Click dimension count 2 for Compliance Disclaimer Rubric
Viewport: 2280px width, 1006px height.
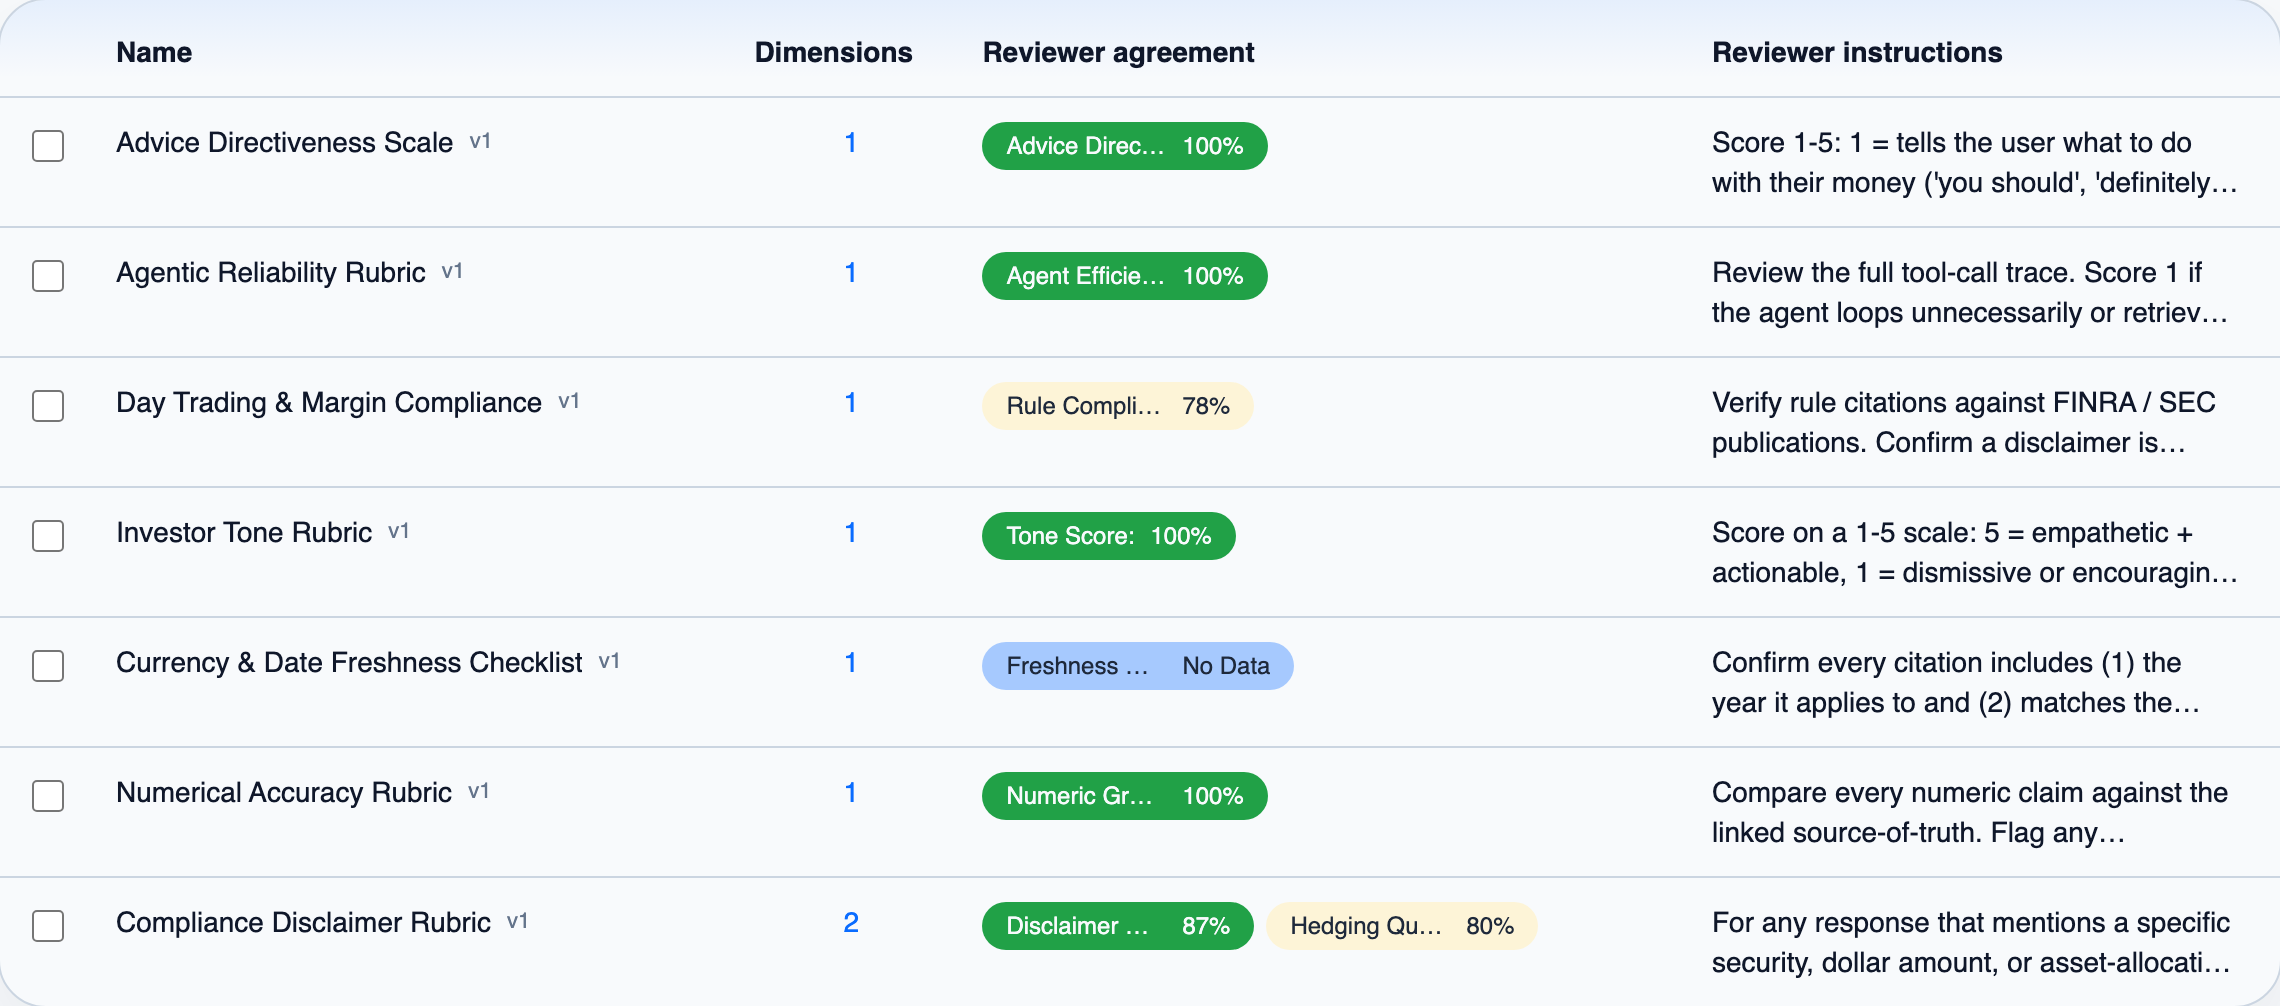tap(851, 923)
